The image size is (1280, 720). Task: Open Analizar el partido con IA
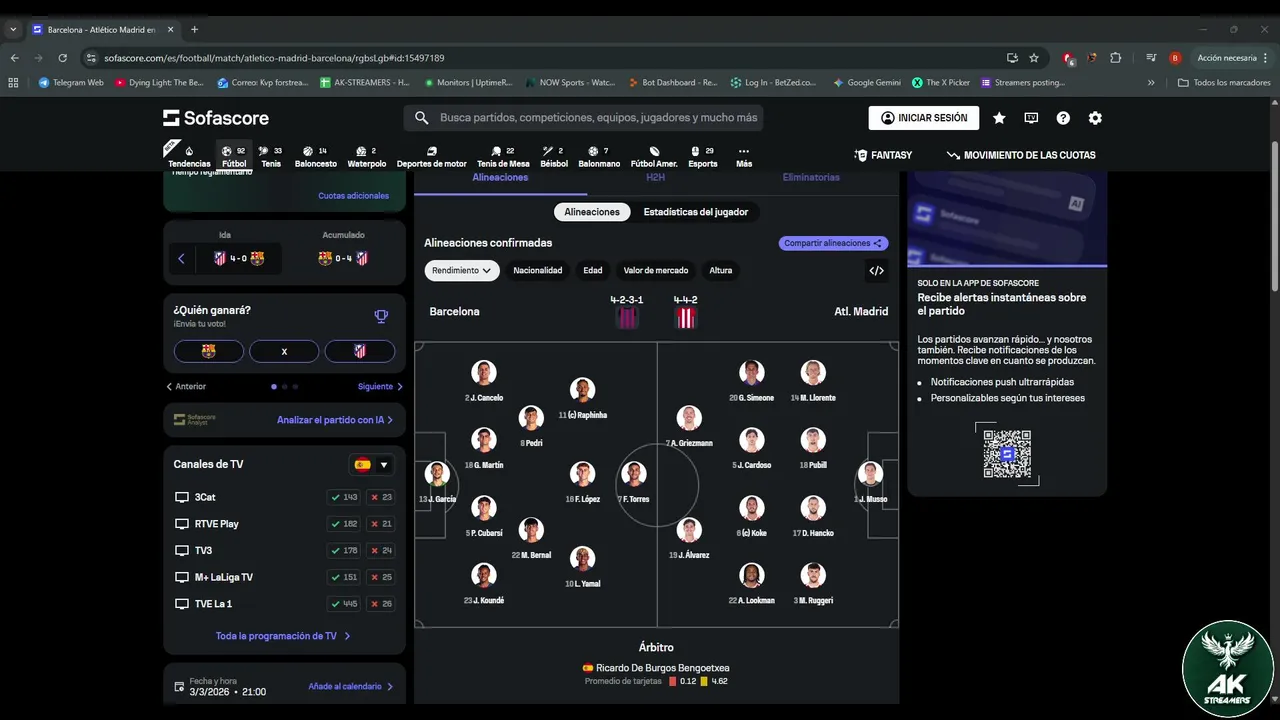[335, 420]
